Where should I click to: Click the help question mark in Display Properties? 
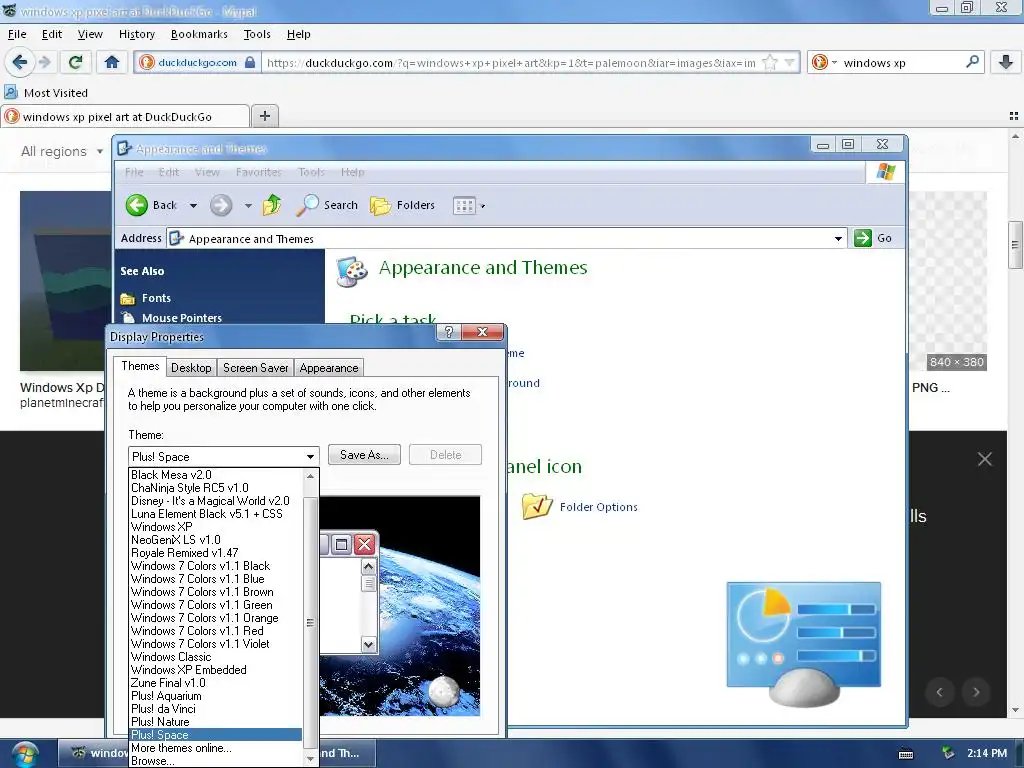[448, 332]
